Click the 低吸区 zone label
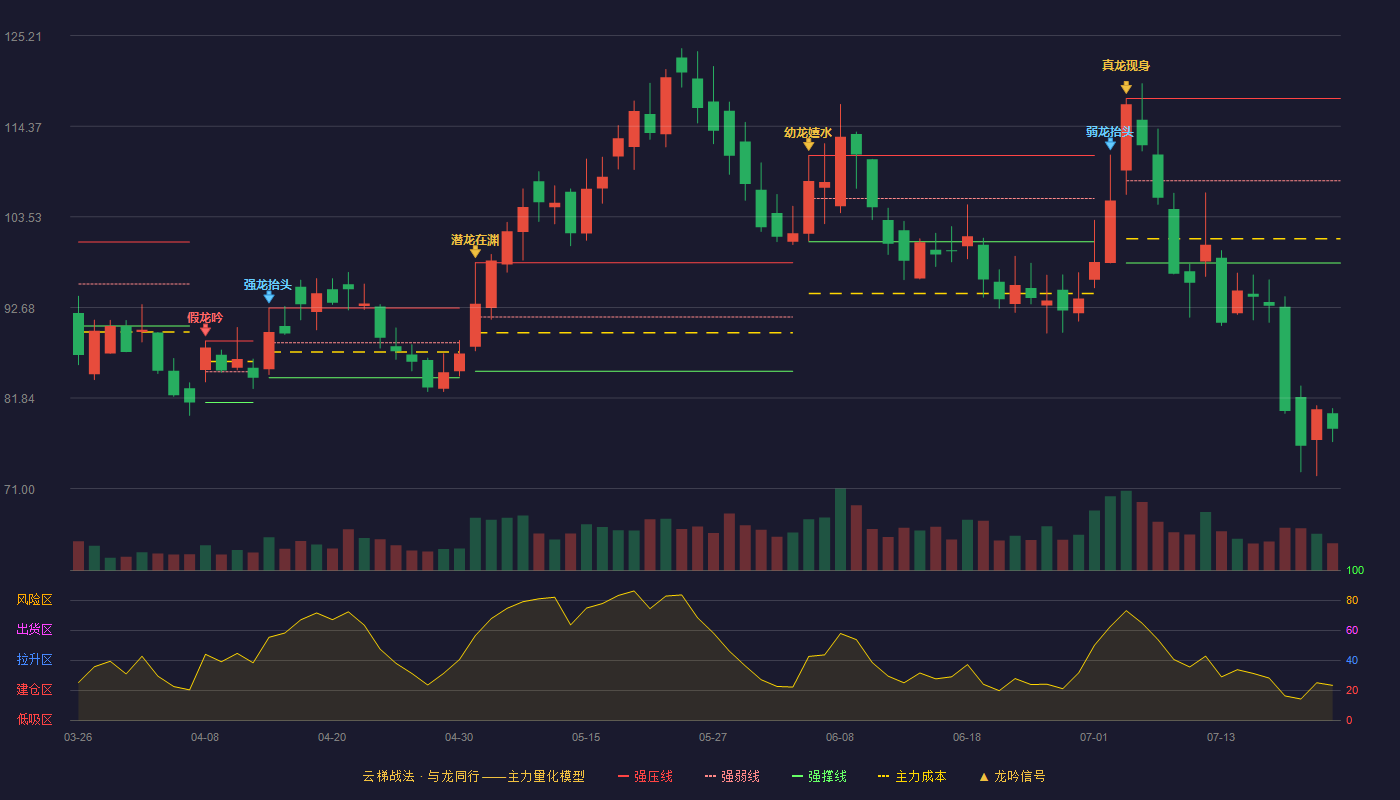This screenshot has width=1400, height=800. [x=34, y=719]
